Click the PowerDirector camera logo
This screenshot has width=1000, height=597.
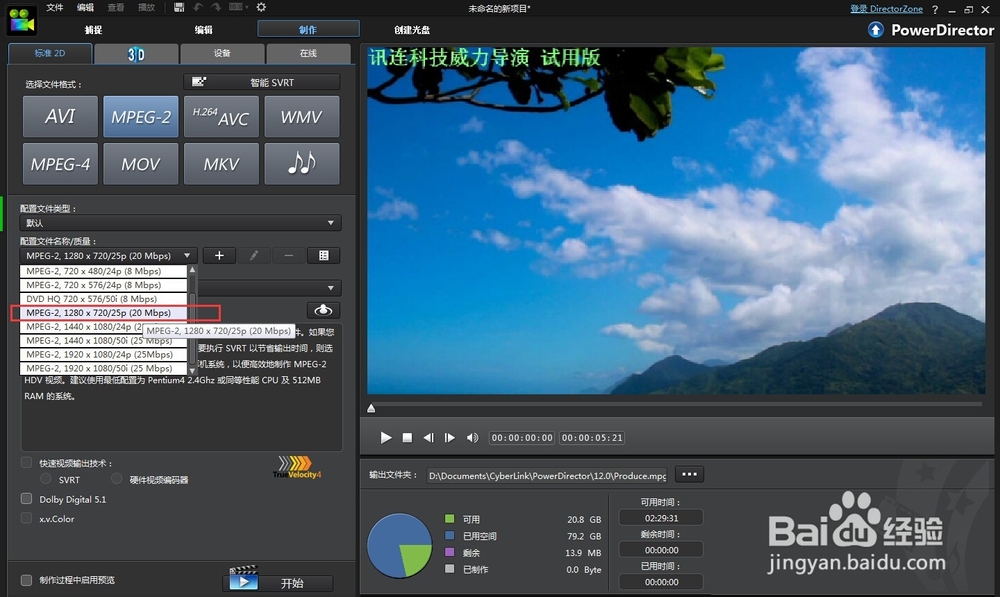(22, 19)
